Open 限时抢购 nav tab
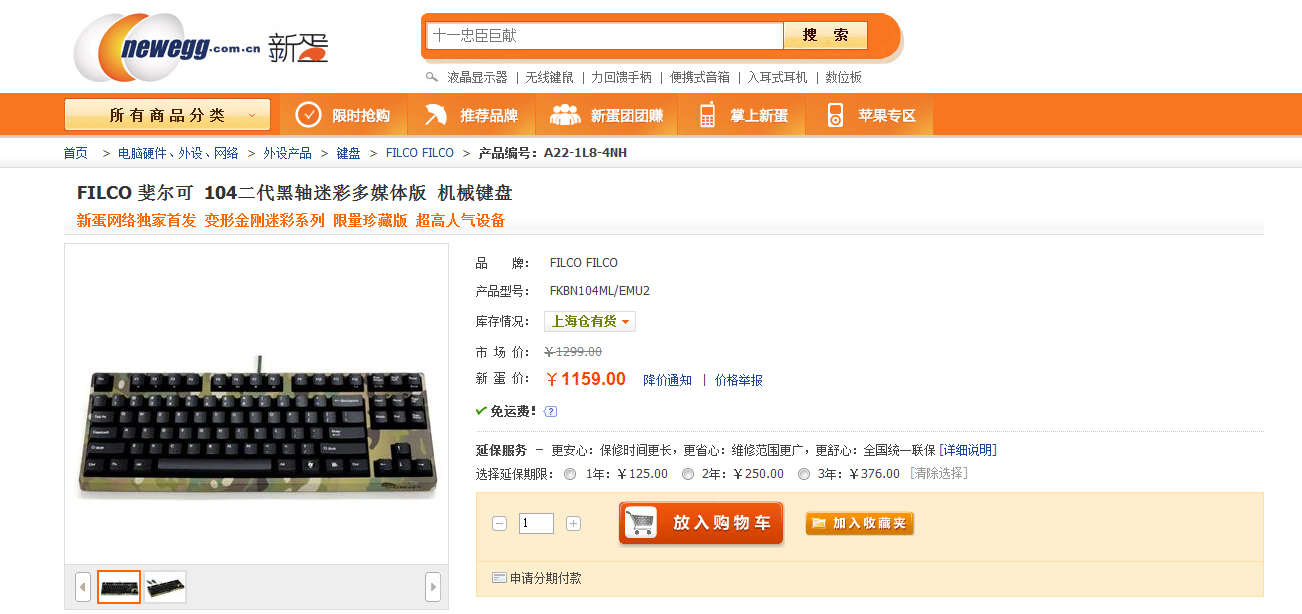Viewport: 1302px width, 614px height. 343,115
